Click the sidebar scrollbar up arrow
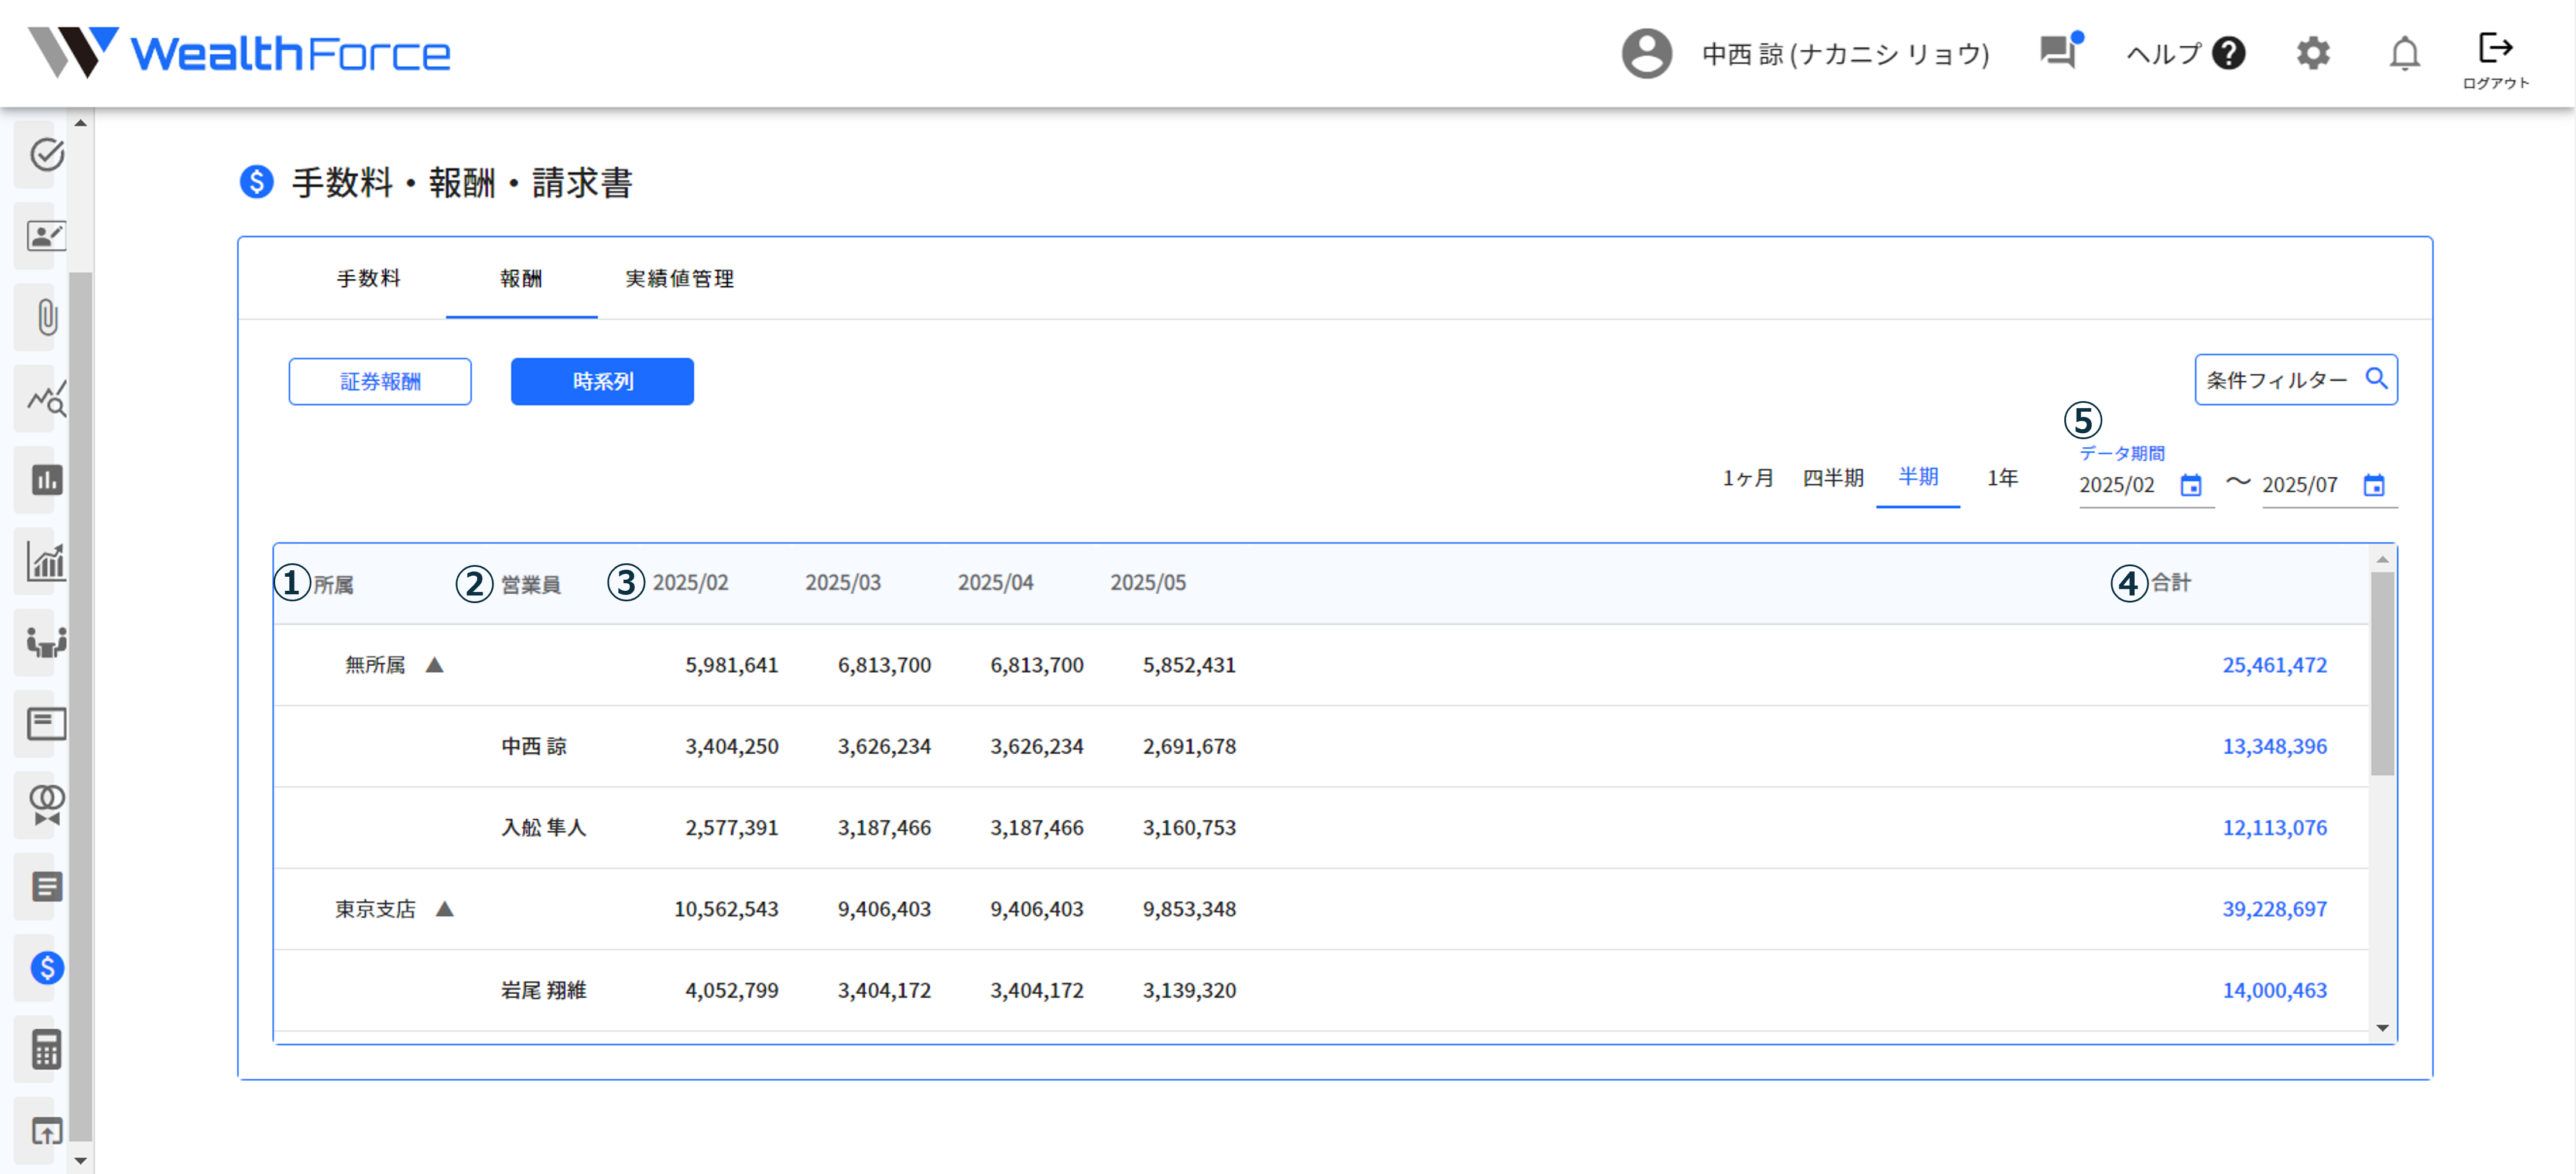 coord(81,123)
